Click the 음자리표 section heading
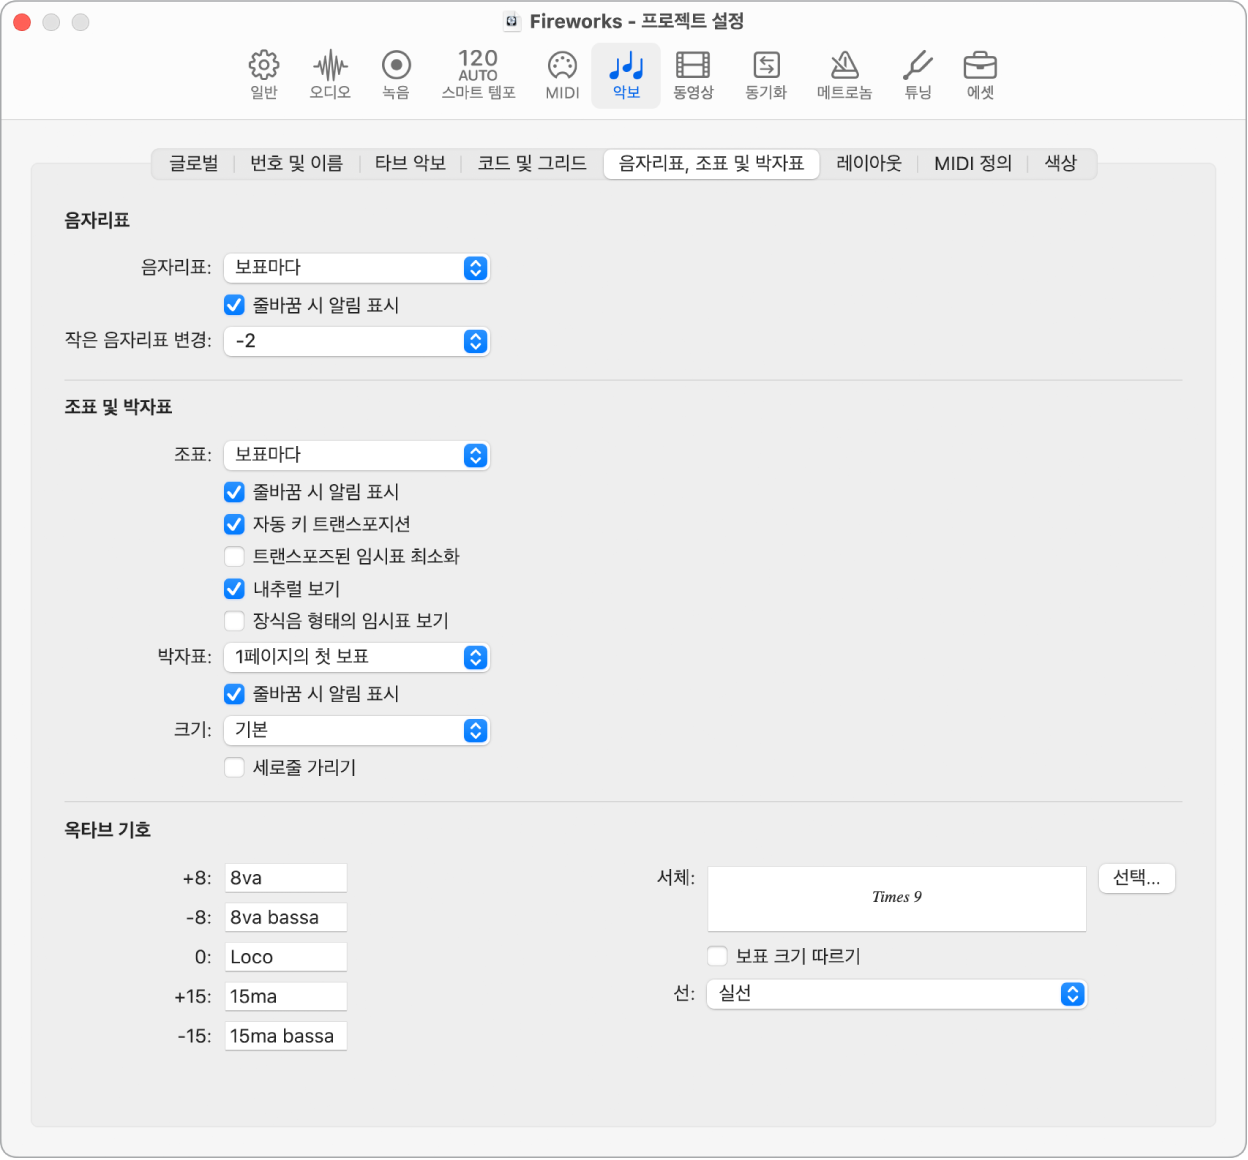This screenshot has width=1248, height=1160. click(97, 221)
